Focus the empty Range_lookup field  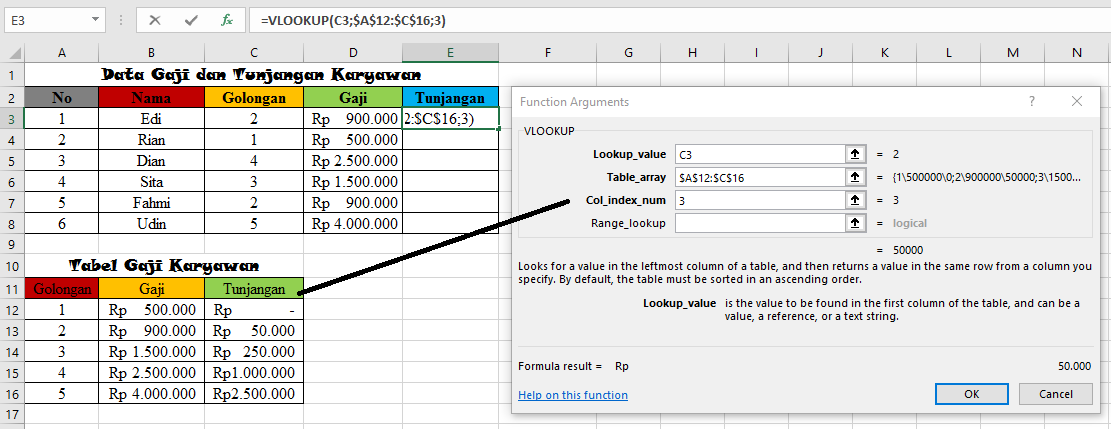coord(760,223)
